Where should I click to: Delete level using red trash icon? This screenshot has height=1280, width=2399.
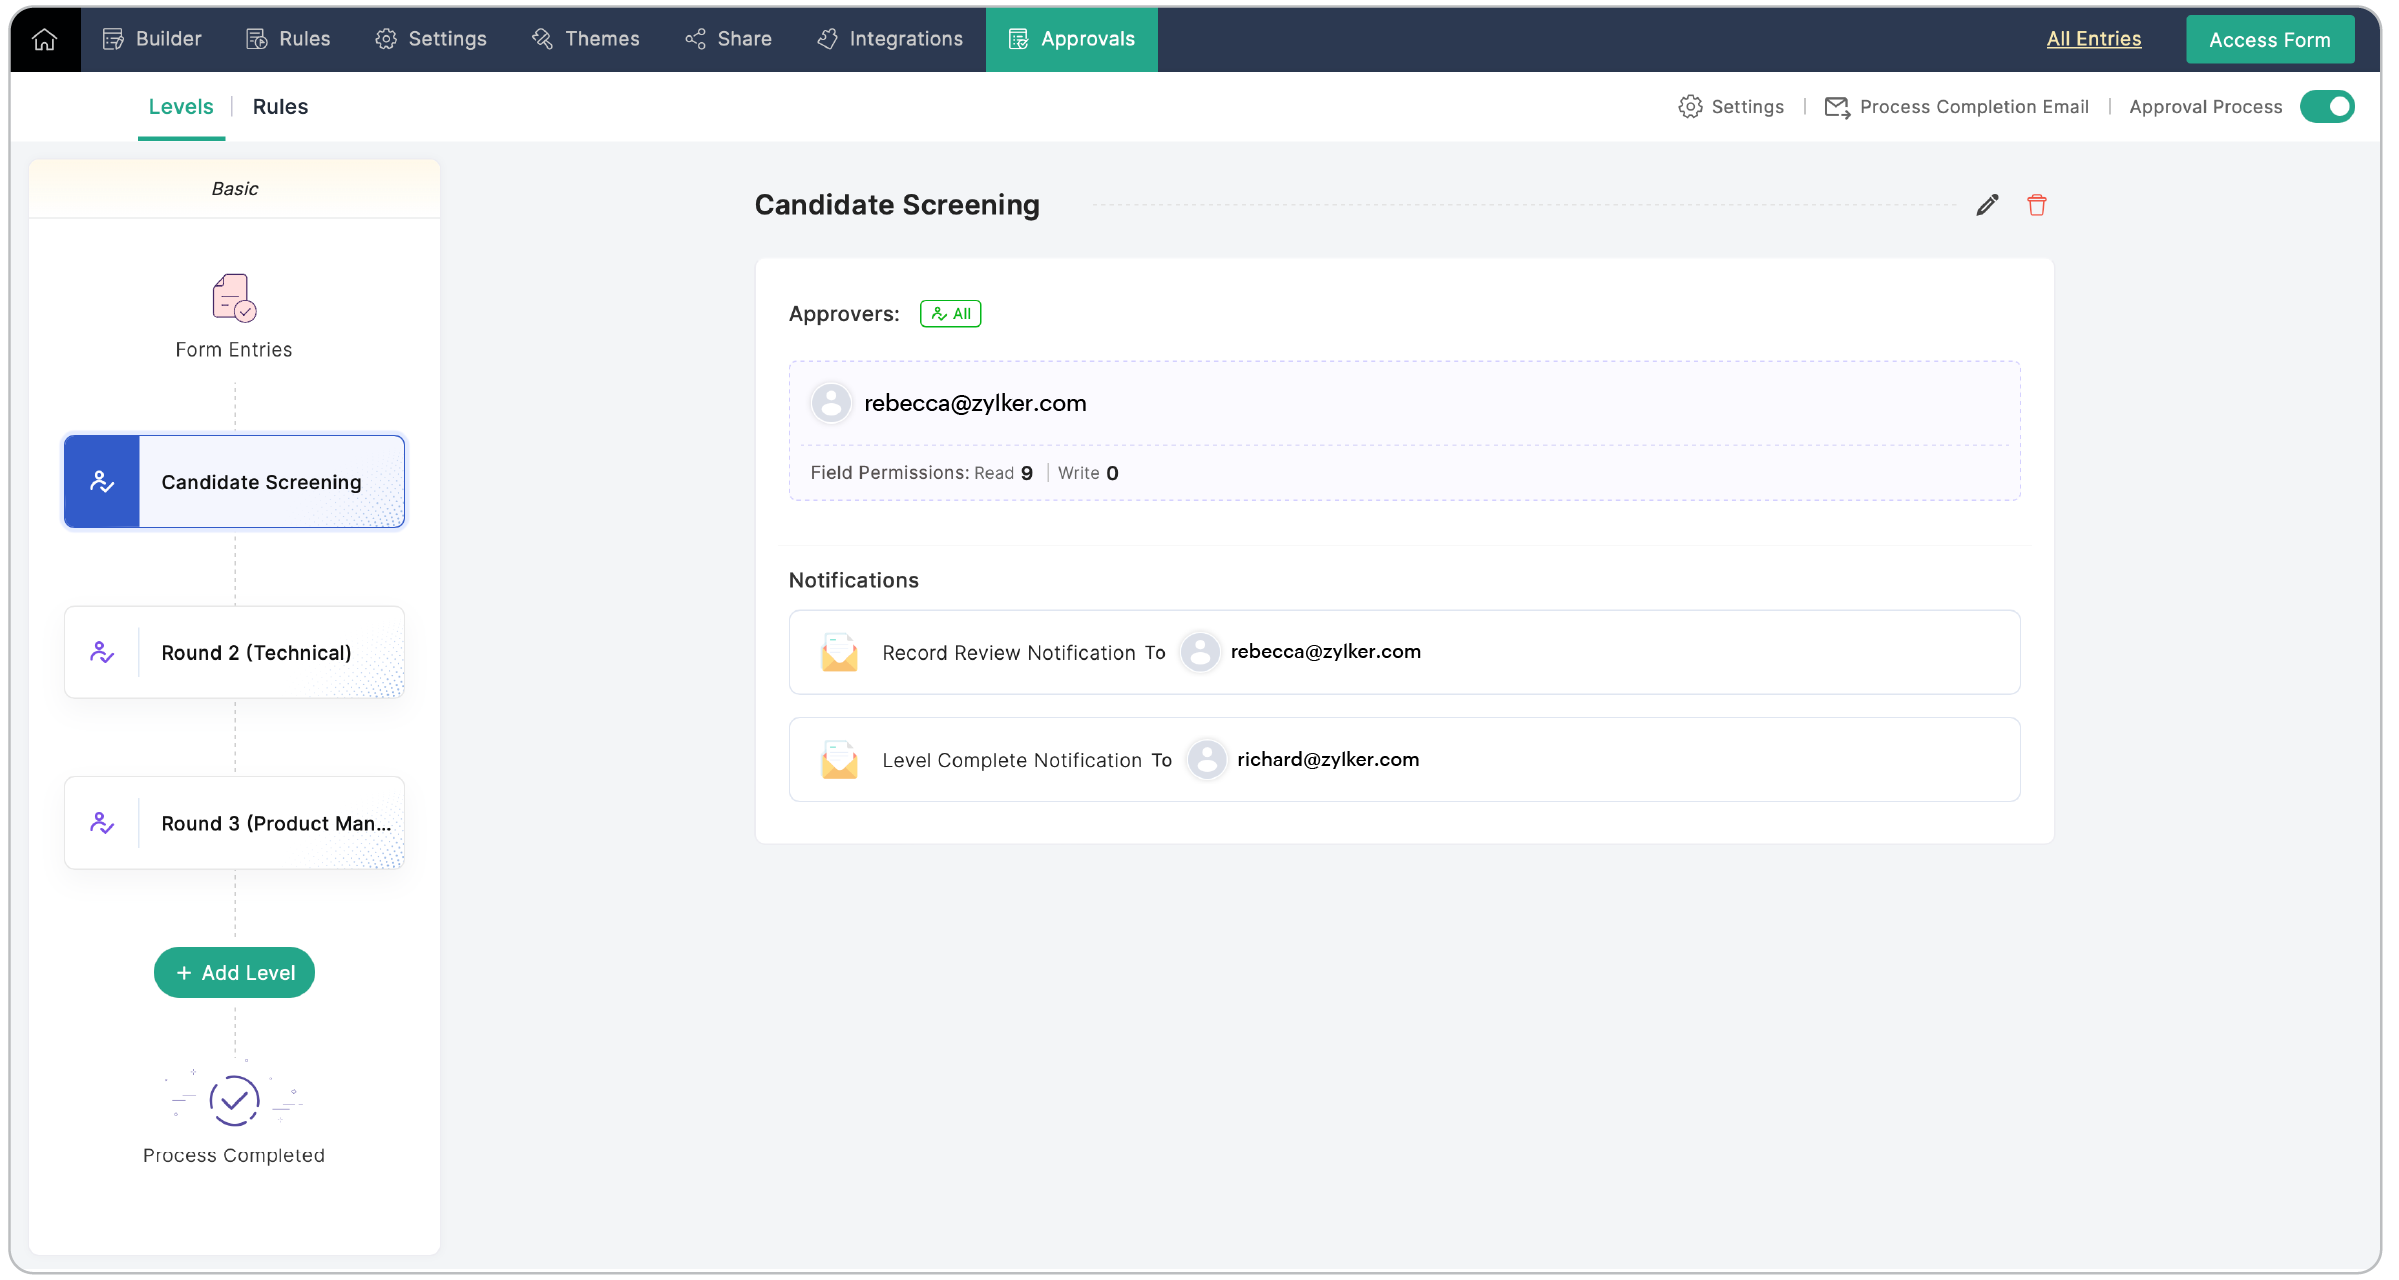pyautogui.click(x=2036, y=205)
